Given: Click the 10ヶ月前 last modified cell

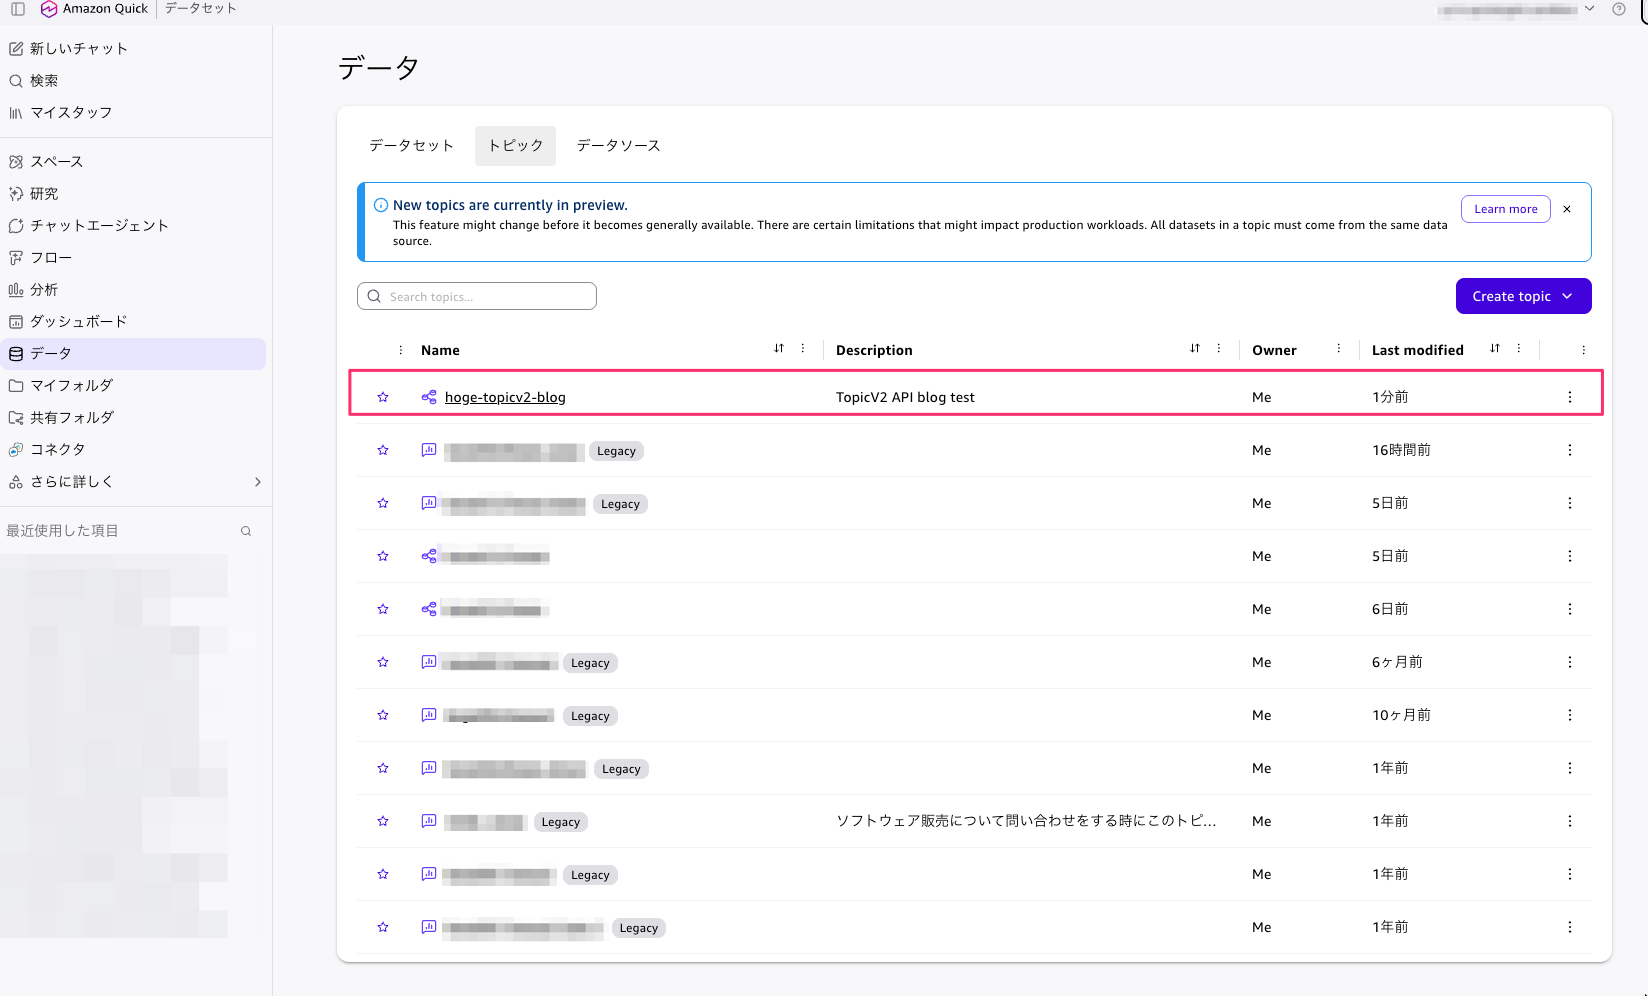Looking at the screenshot, I should tap(1401, 715).
